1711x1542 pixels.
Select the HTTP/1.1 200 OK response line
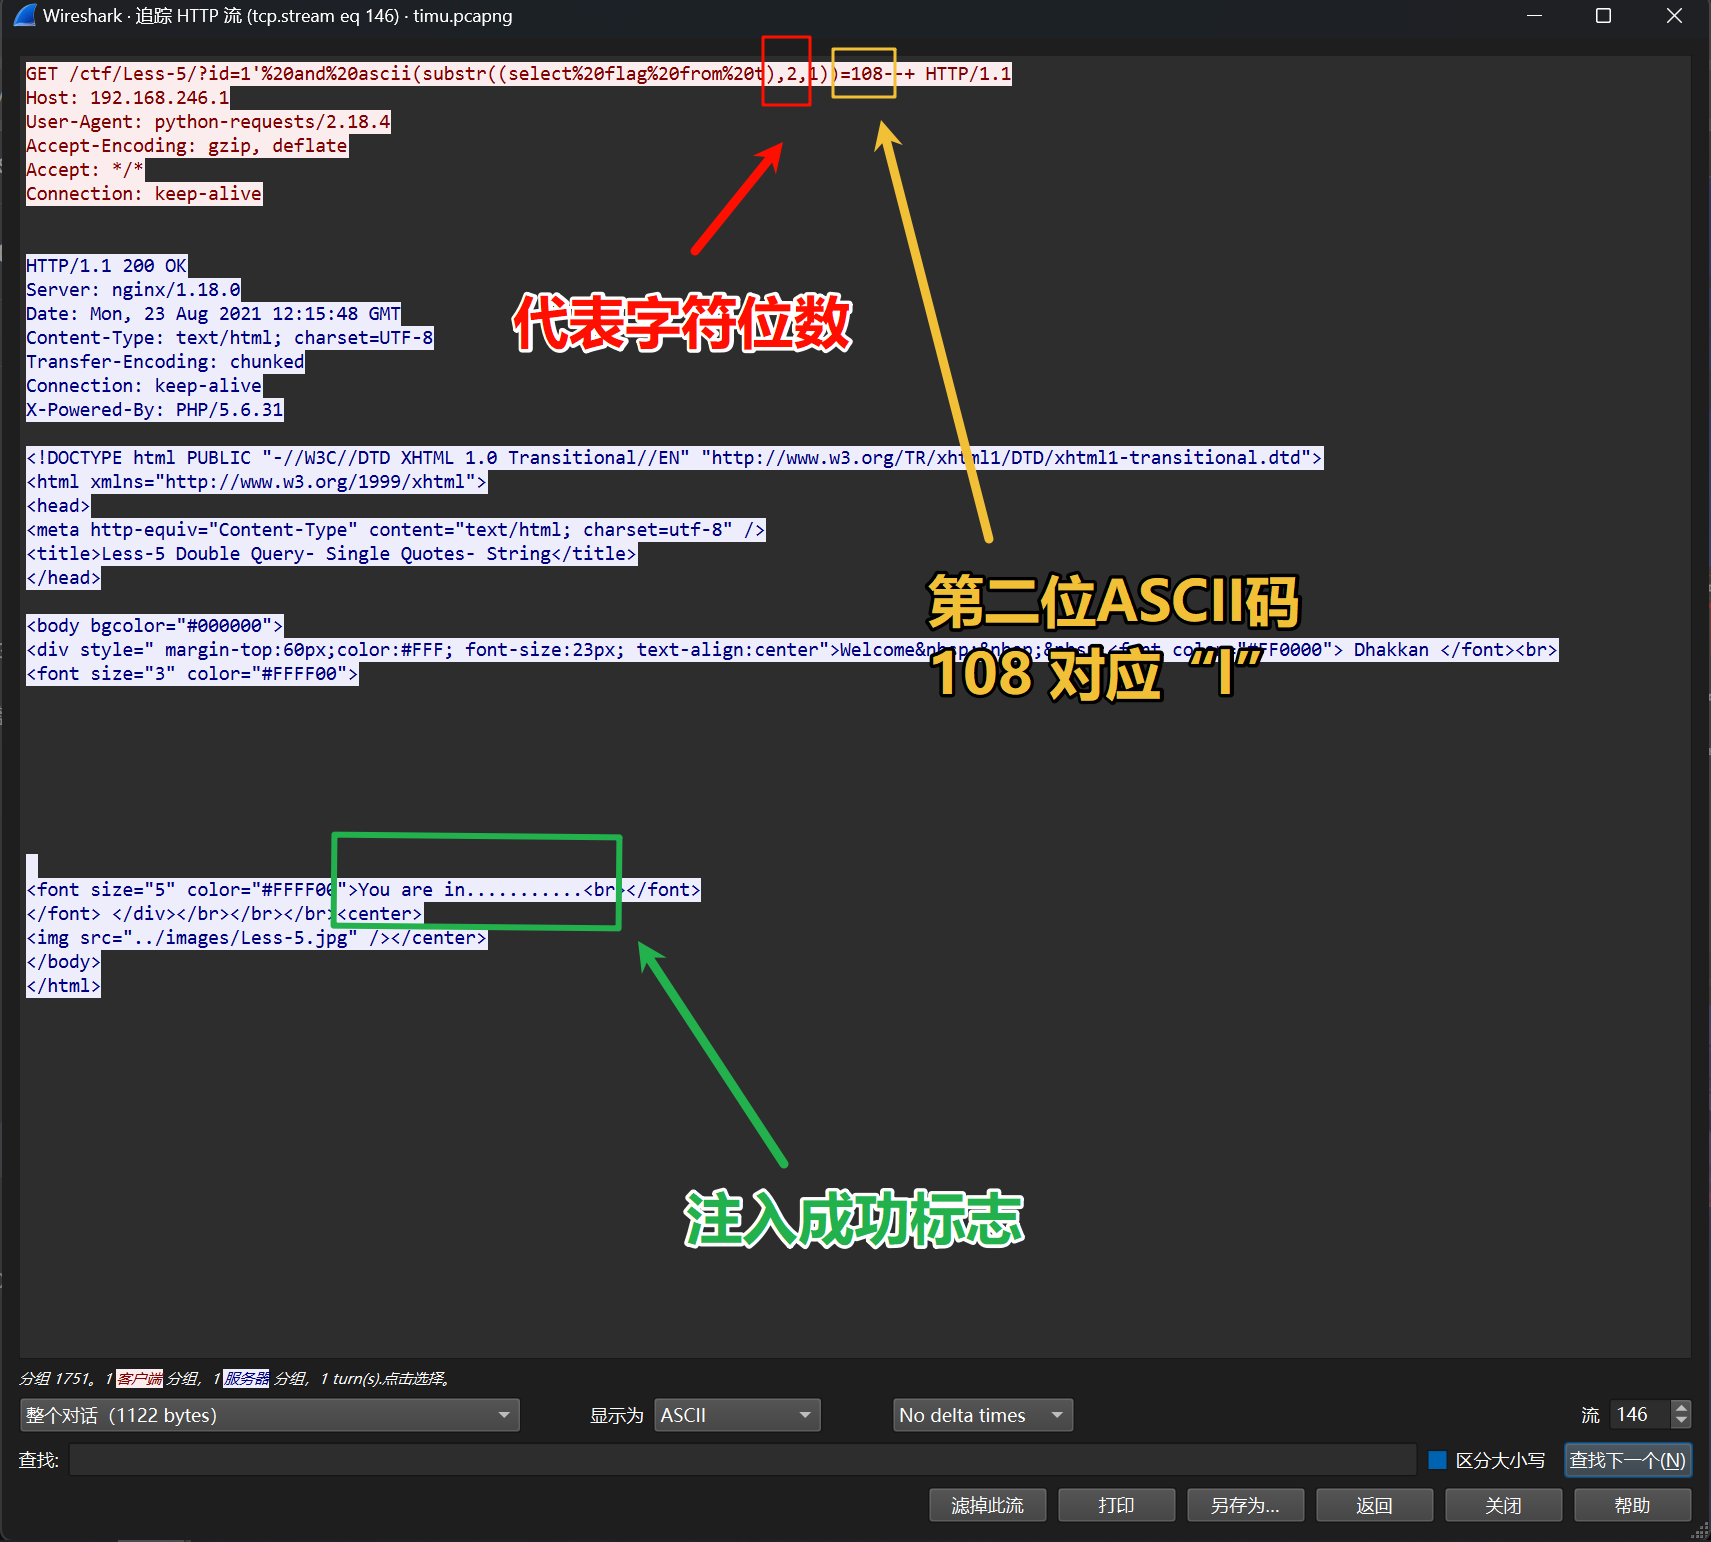[x=106, y=266]
